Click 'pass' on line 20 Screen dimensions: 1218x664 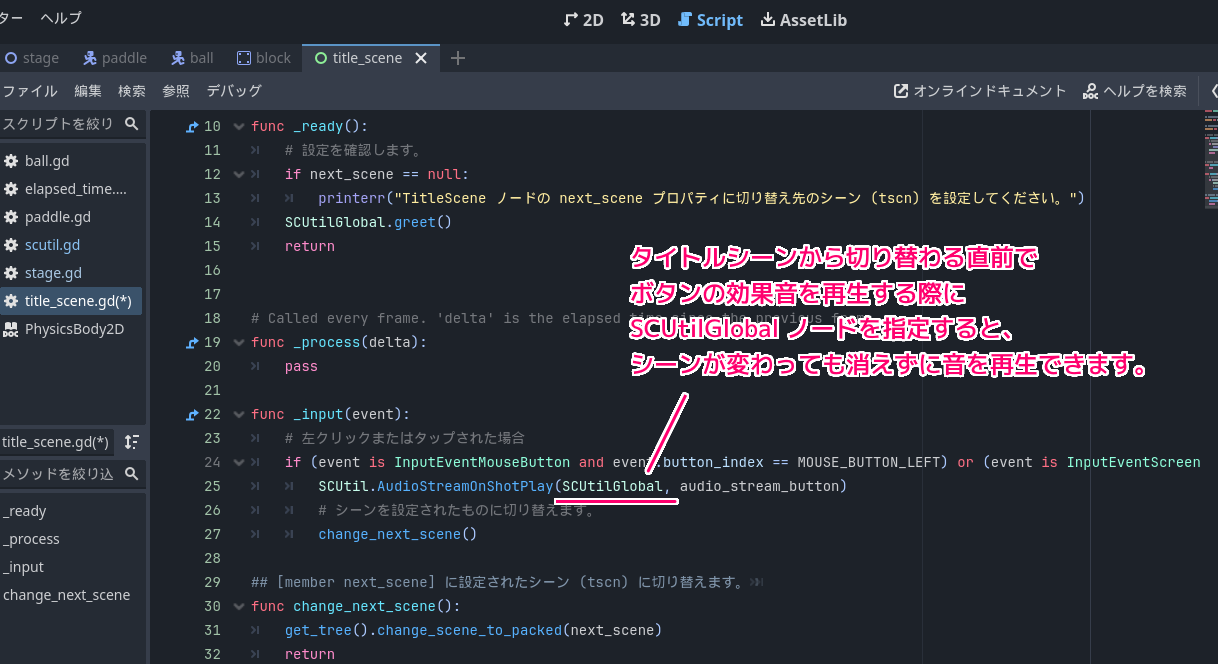point(301,367)
